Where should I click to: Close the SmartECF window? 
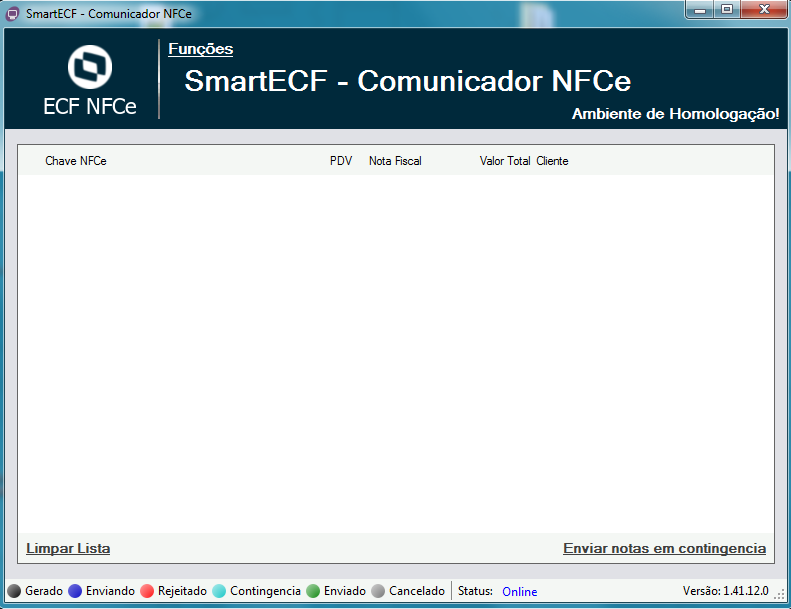tap(764, 9)
